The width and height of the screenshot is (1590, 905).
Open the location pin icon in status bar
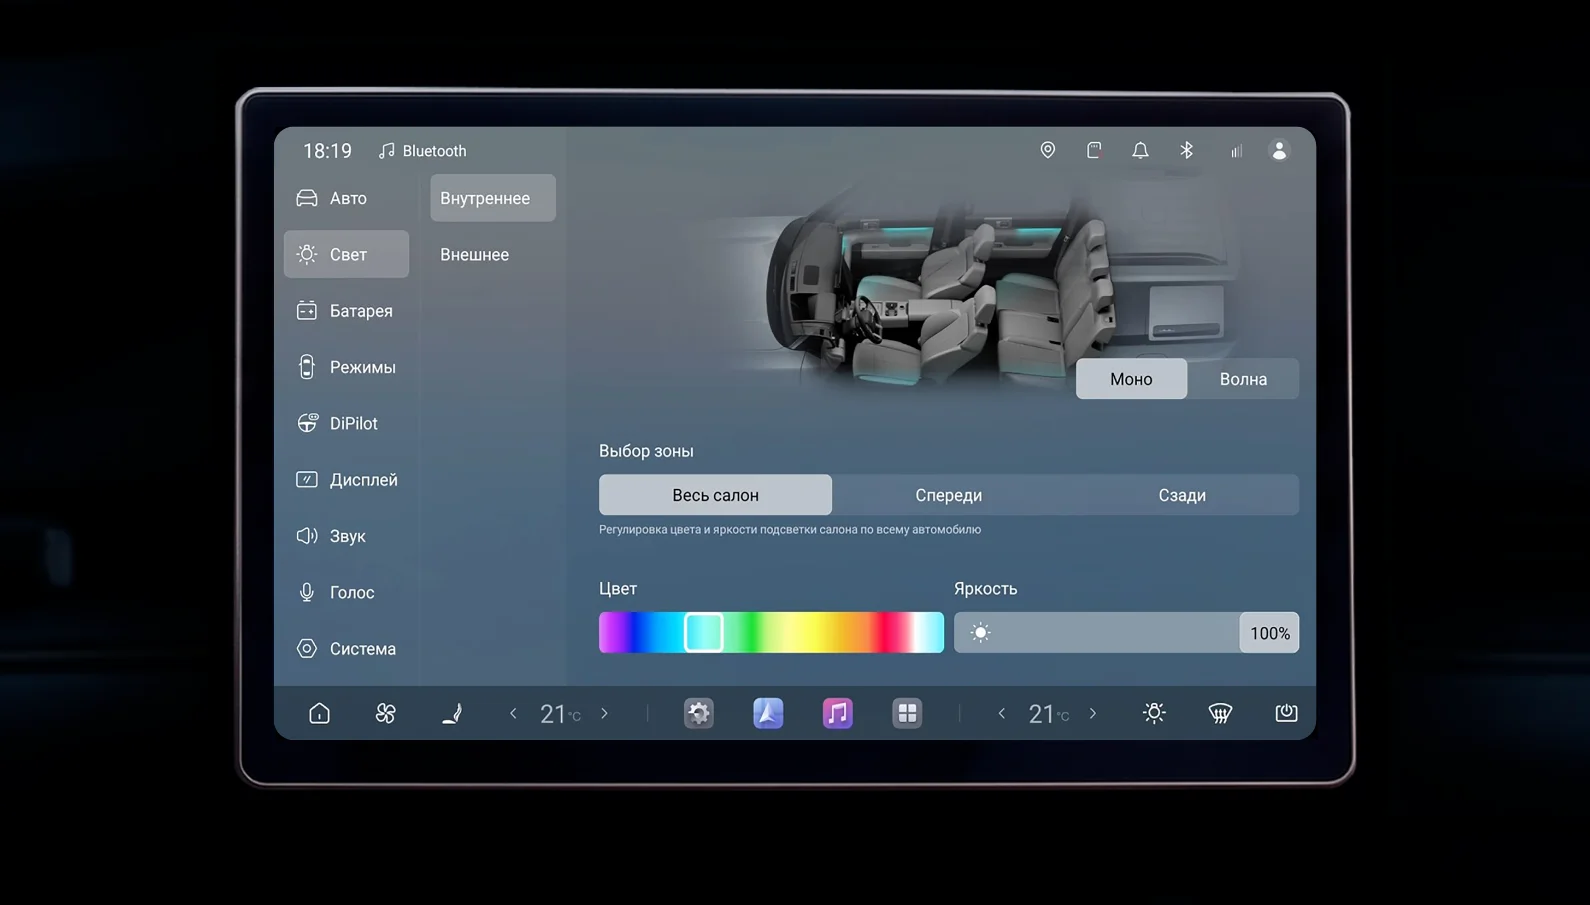[x=1047, y=150]
